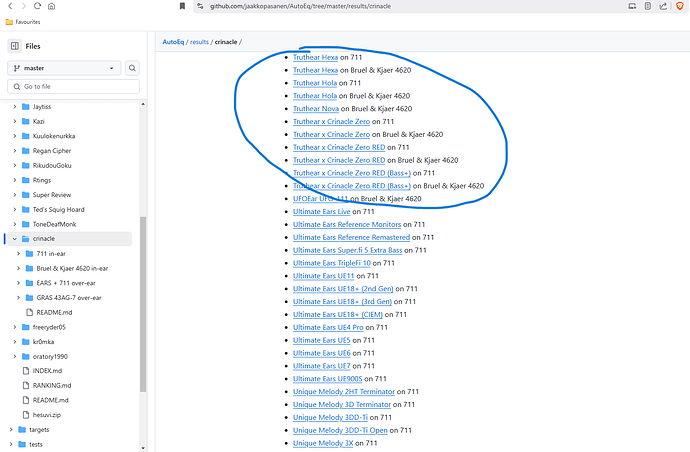Open Ultimate Ears UE4 Pro link
The height and width of the screenshot is (452, 690).
pos(328,327)
